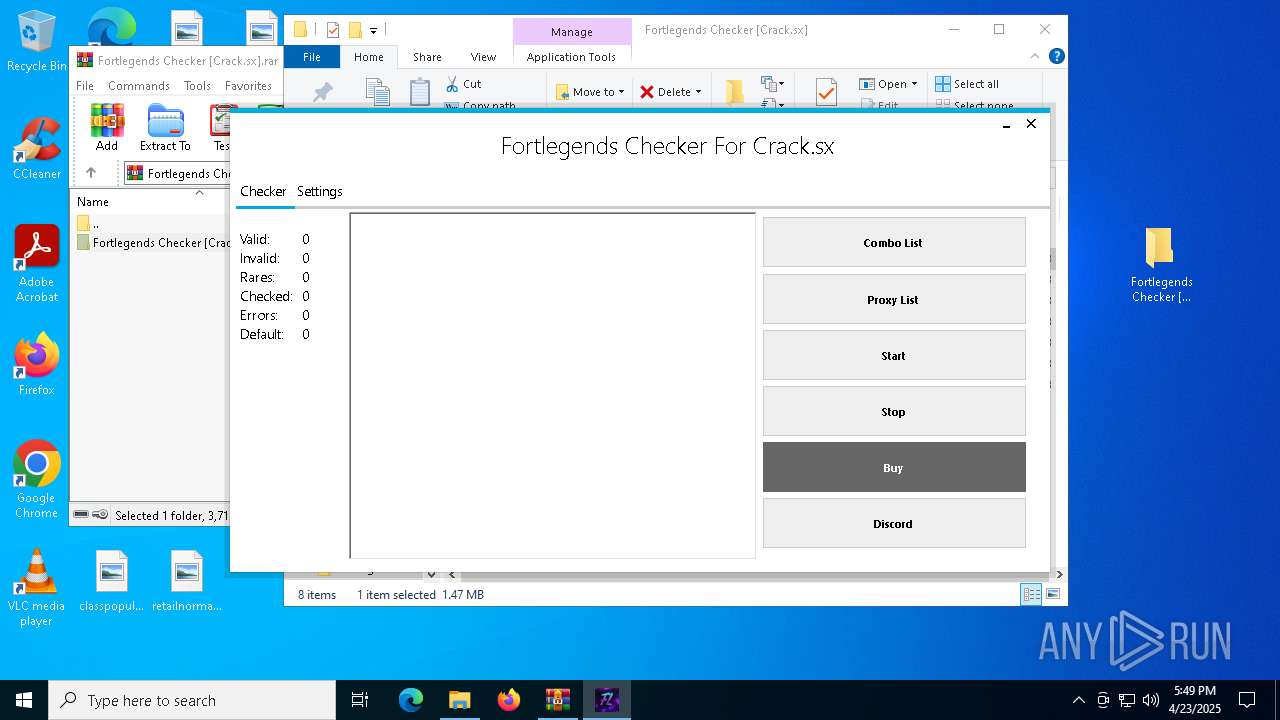This screenshot has width=1280, height=720.
Task: Expand the Open dropdown in the ribbon
Action: (888, 84)
